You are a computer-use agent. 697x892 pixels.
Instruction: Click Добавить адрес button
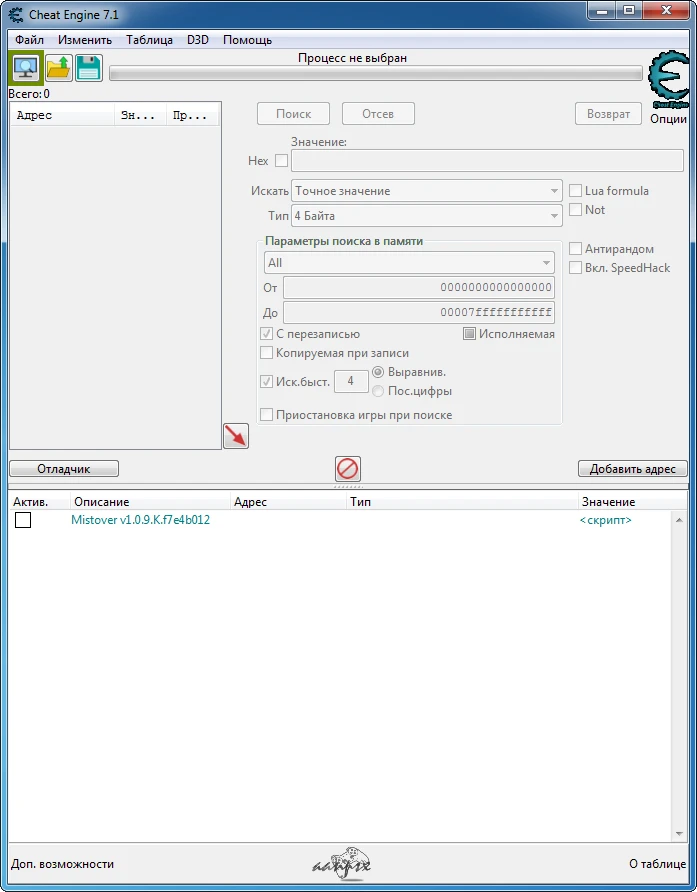pos(633,469)
